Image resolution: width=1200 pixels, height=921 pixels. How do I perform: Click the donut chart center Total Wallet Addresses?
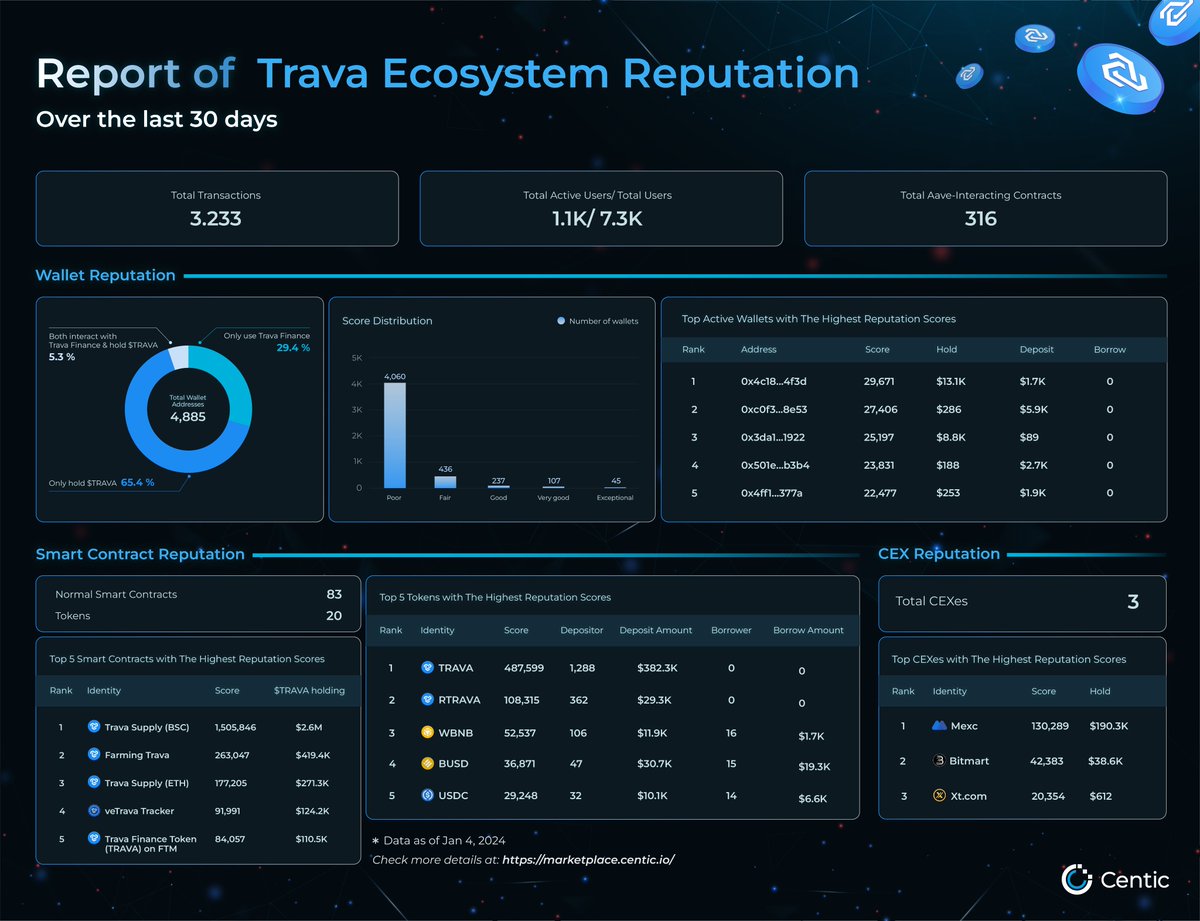point(188,410)
